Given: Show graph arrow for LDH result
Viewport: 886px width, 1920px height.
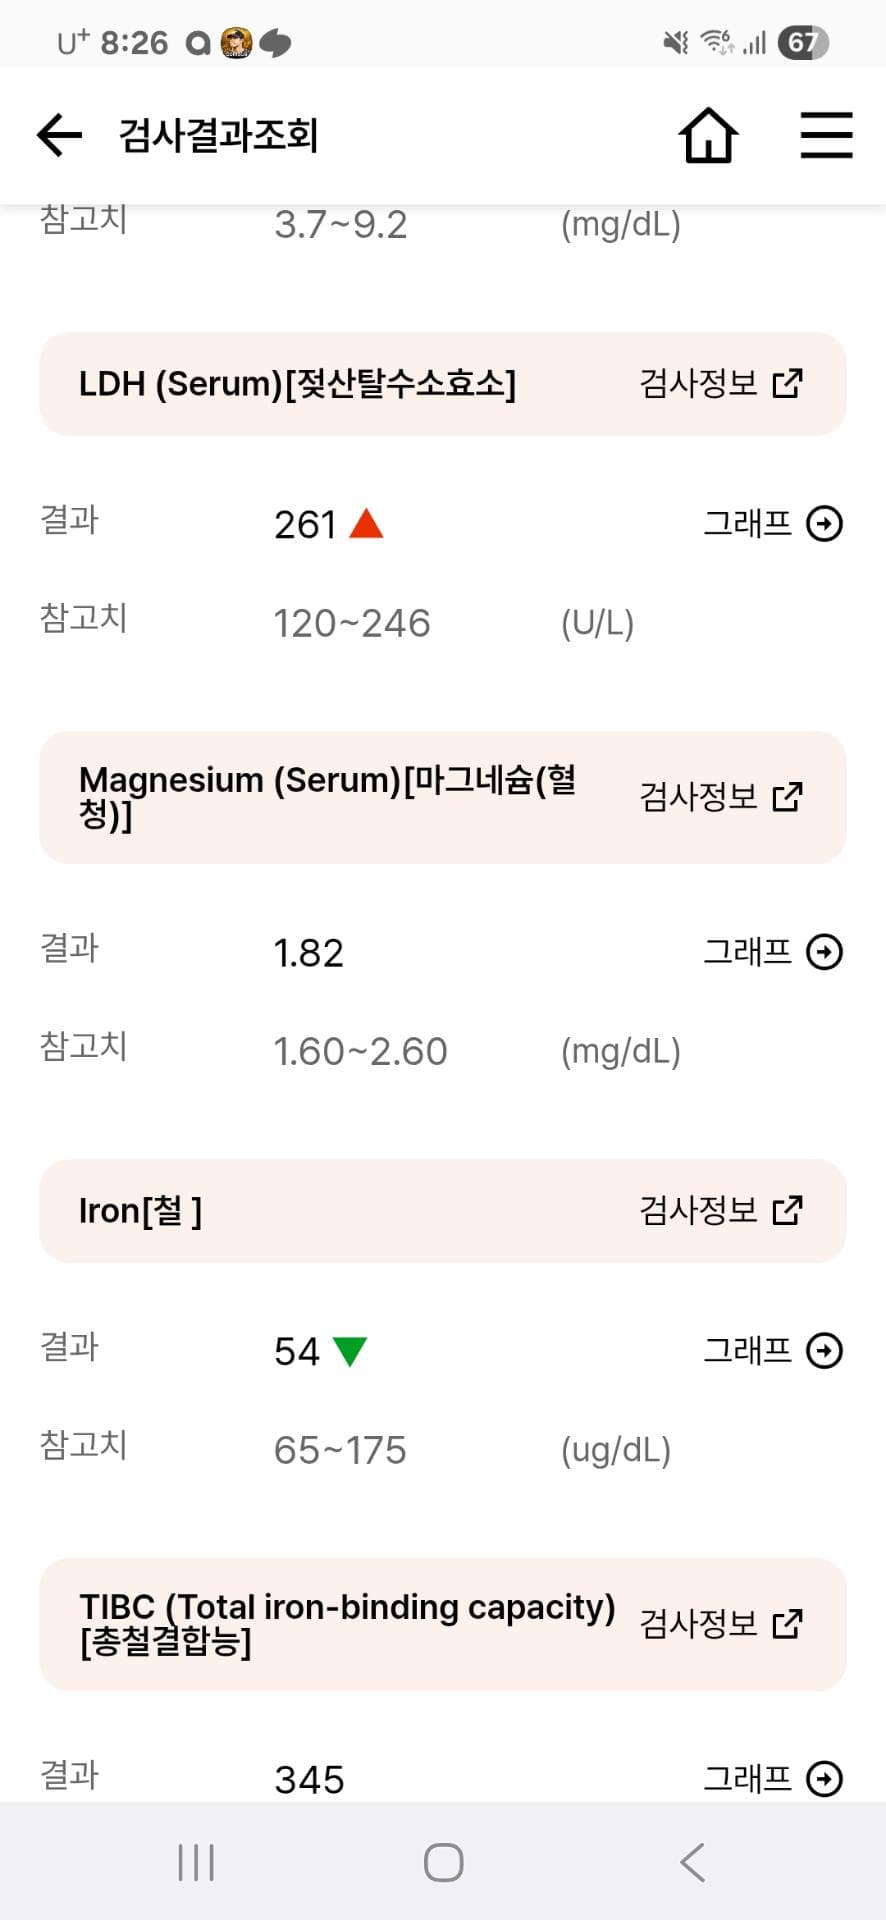Looking at the screenshot, I should 825,523.
